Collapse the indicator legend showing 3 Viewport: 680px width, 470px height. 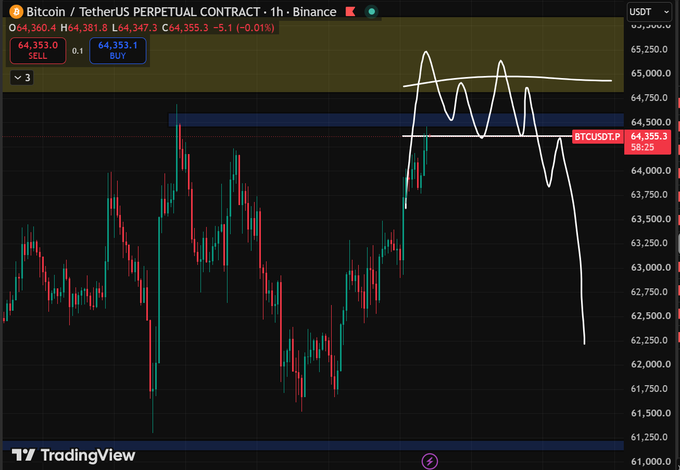click(22, 78)
